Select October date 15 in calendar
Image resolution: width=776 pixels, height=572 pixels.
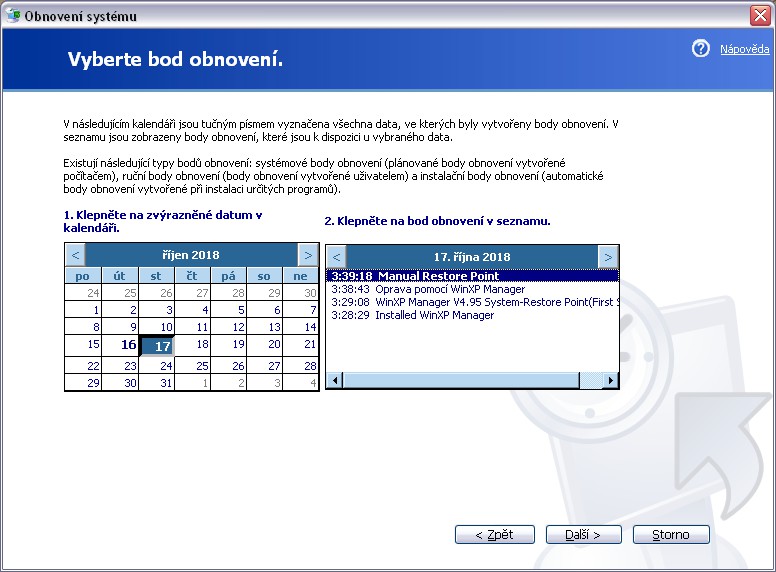click(84, 345)
